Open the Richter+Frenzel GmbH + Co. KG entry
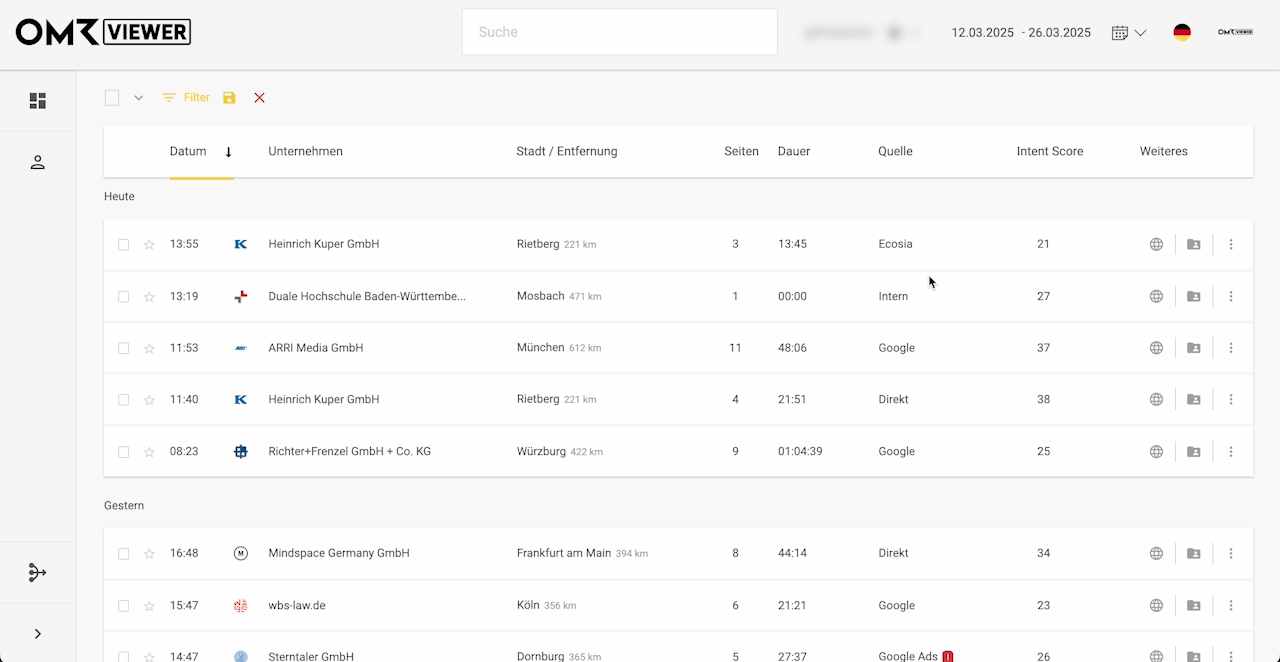Image resolution: width=1280 pixels, height=662 pixels. click(349, 452)
